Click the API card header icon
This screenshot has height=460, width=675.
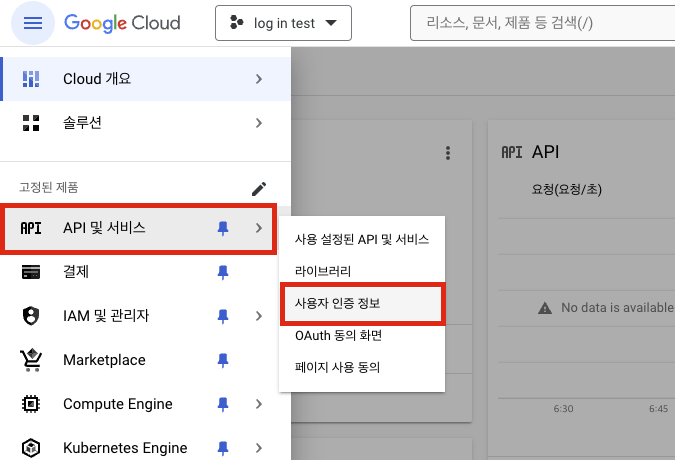pos(512,152)
